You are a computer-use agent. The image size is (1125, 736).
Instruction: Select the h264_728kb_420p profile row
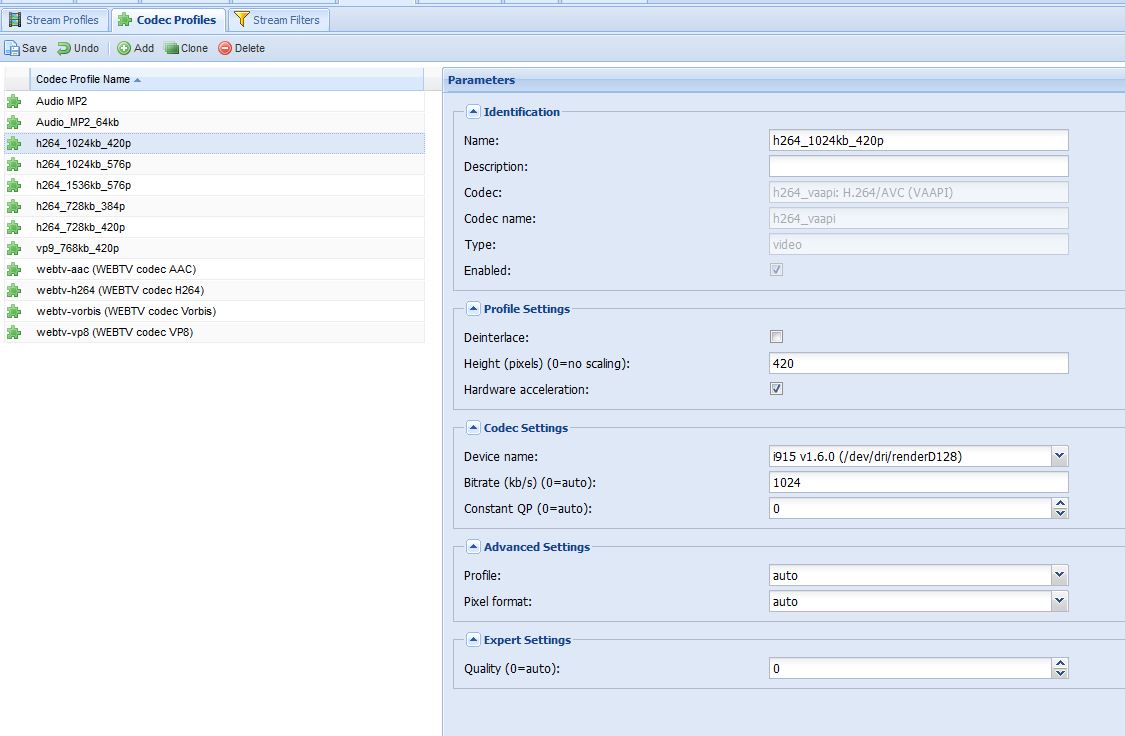[215, 227]
